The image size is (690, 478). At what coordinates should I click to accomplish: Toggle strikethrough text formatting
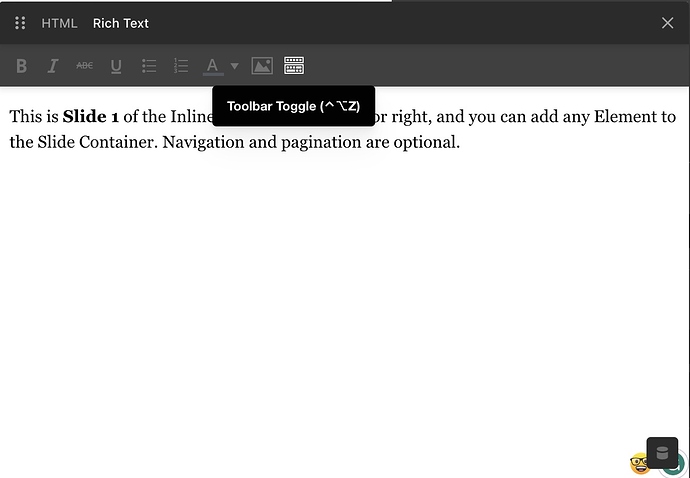[x=84, y=66]
